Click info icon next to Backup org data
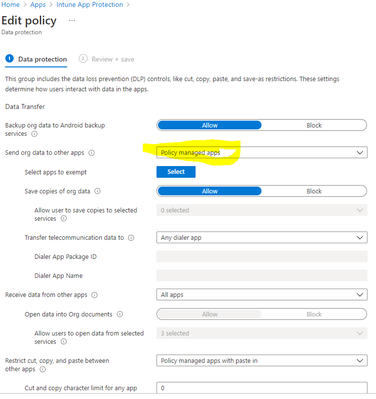This screenshot has width=376, height=399. pyautogui.click(x=34, y=134)
